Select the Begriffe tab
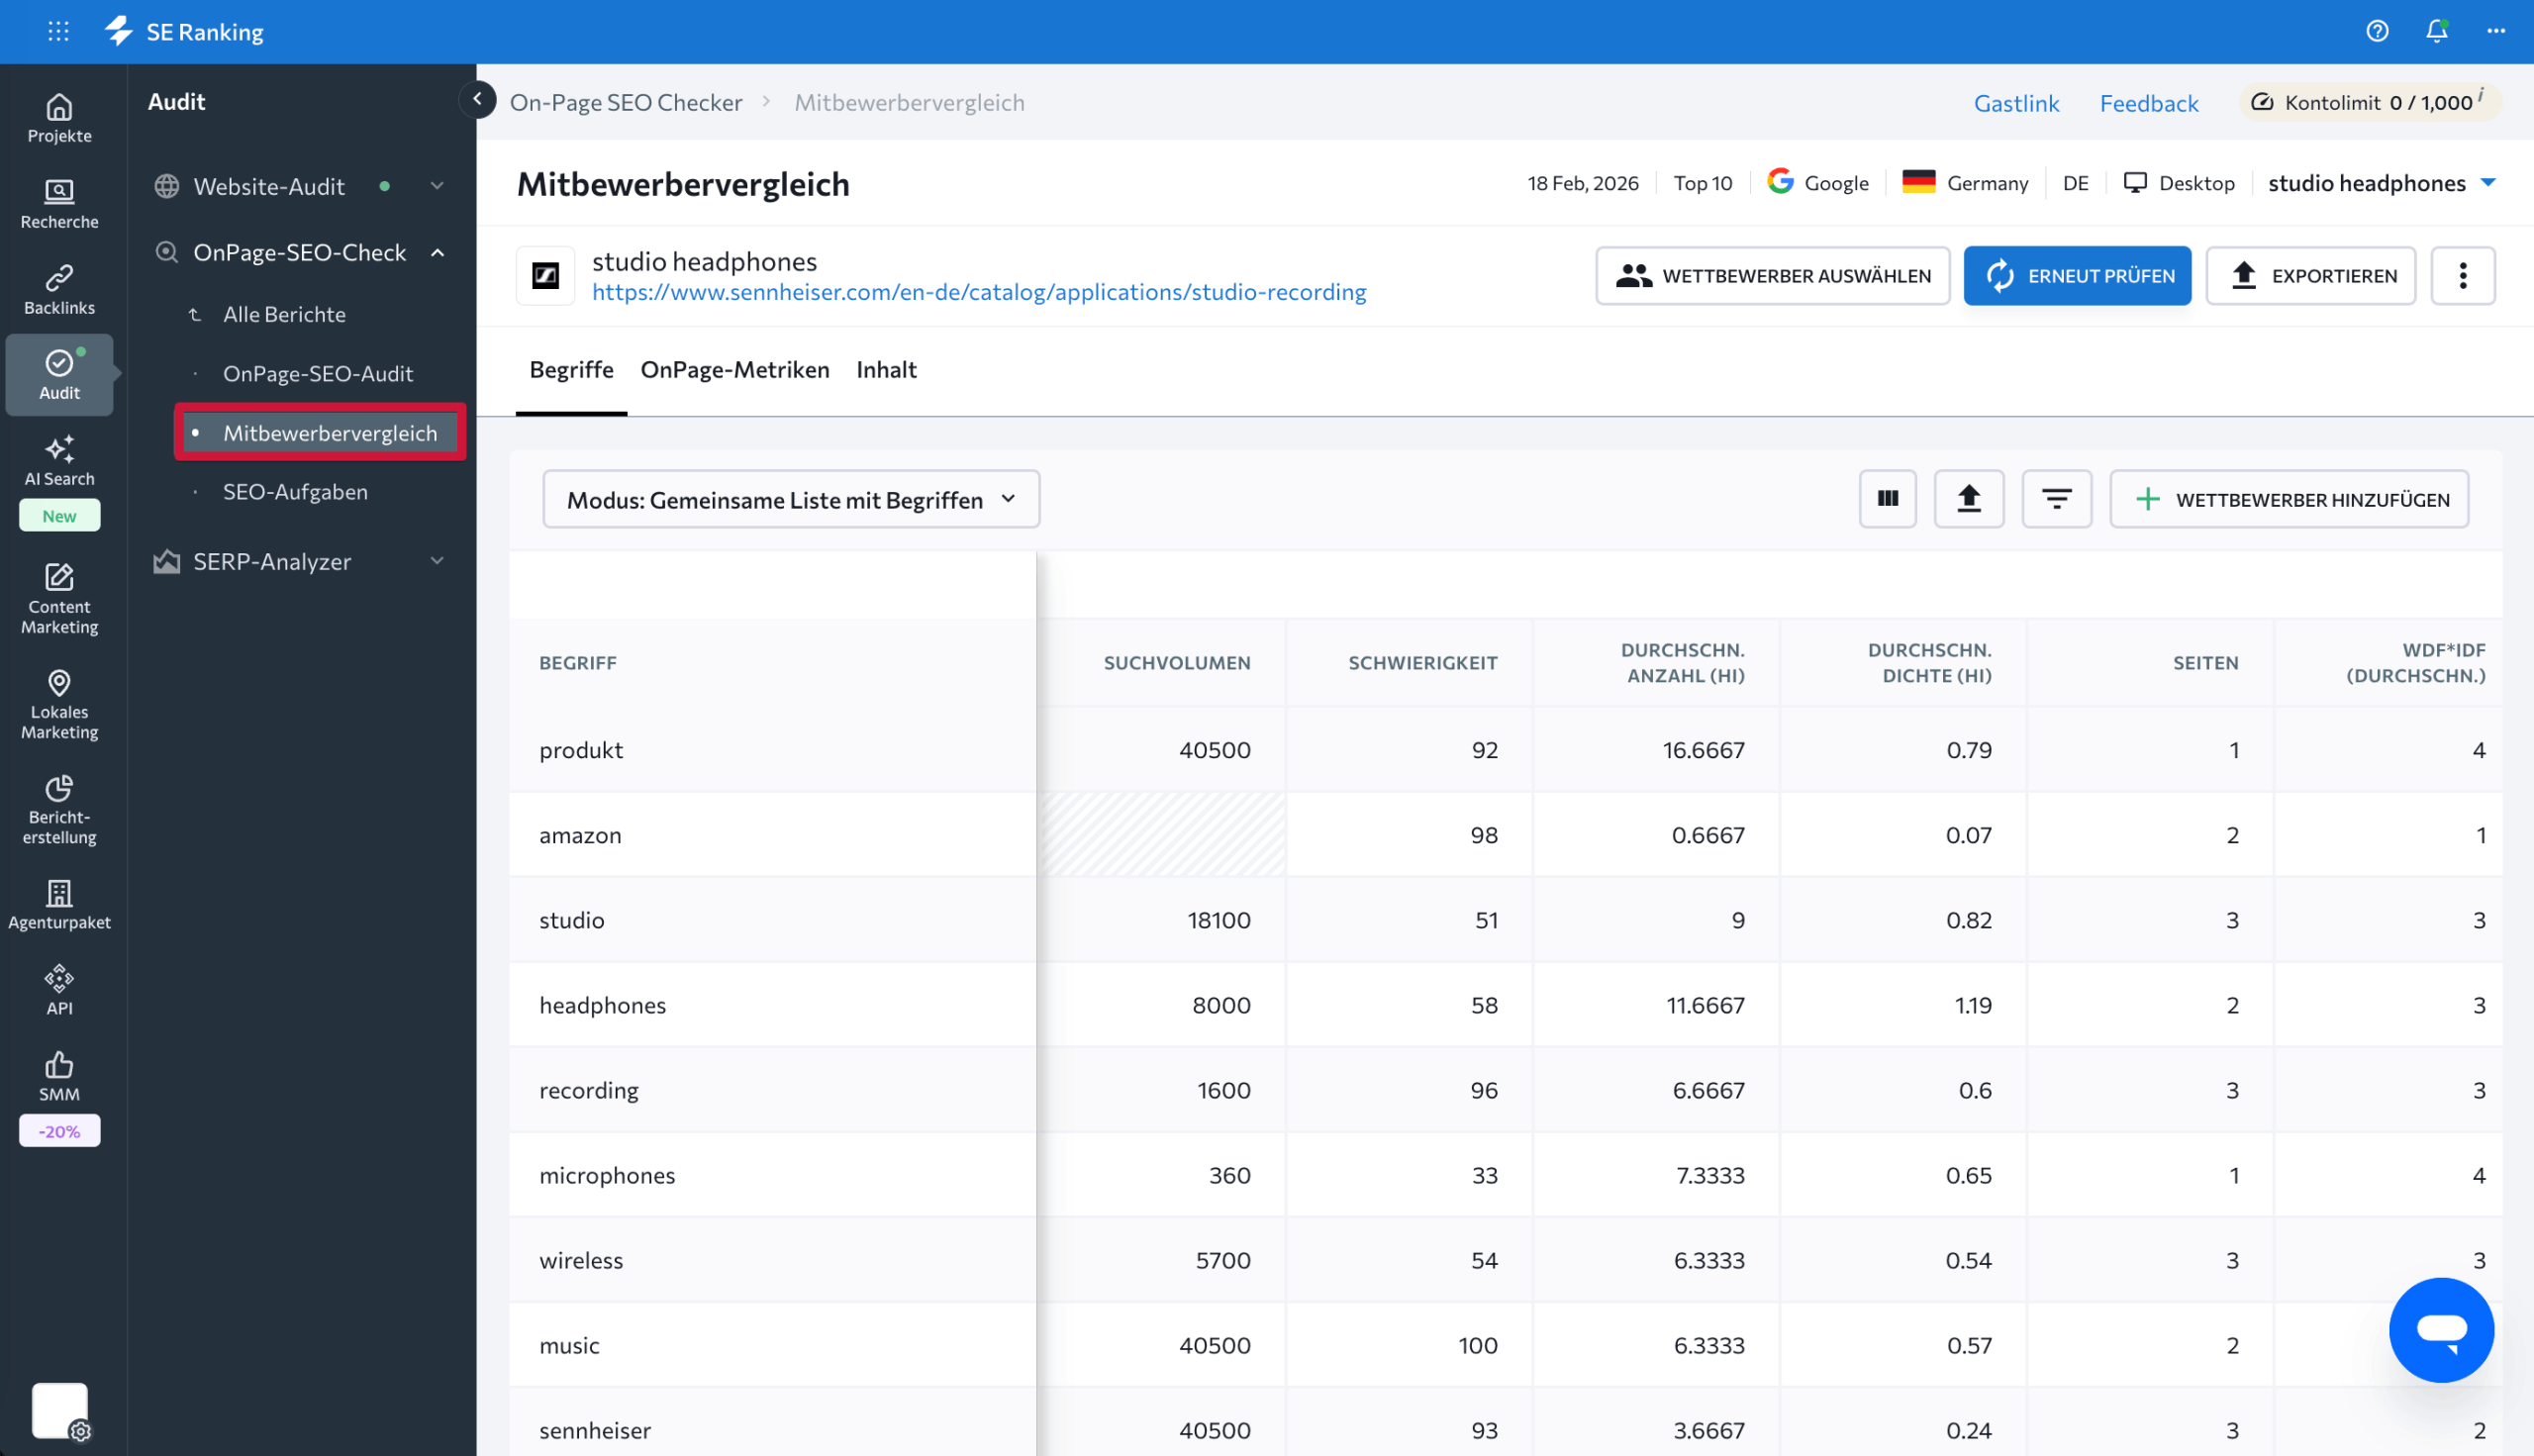 (571, 369)
